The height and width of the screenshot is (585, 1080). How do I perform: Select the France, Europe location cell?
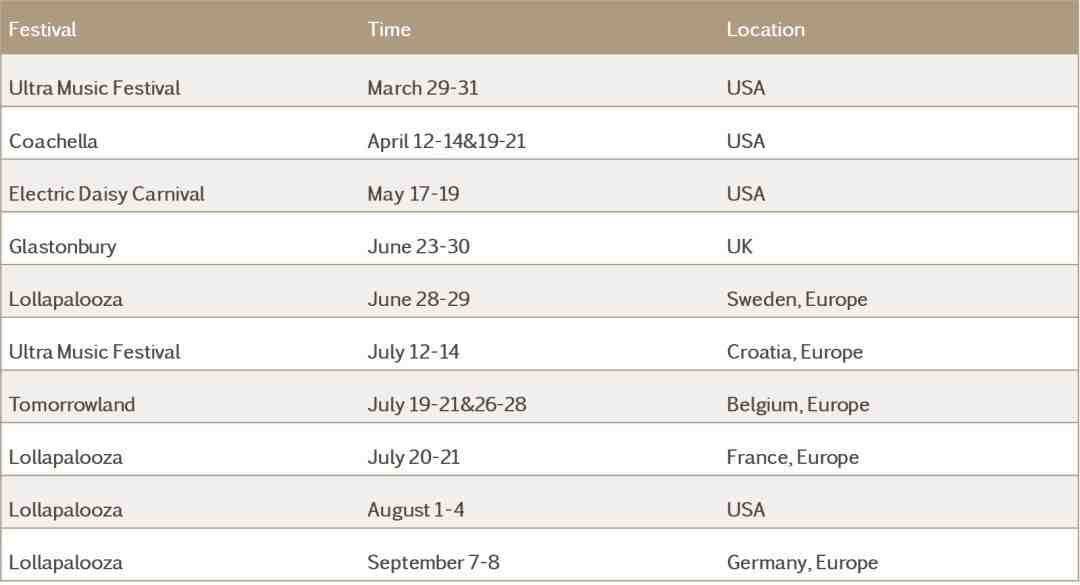coord(792,458)
